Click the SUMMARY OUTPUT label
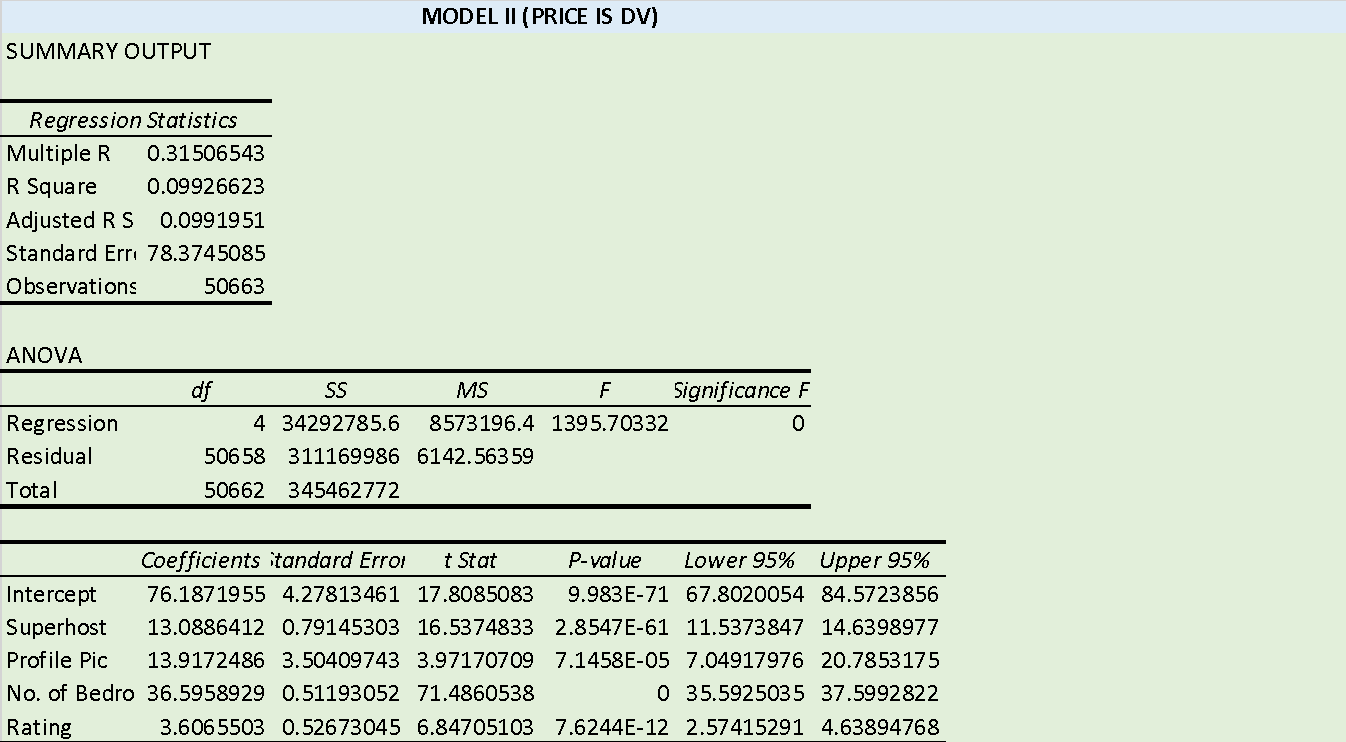Viewport: 1346px width, 742px height. tap(108, 52)
